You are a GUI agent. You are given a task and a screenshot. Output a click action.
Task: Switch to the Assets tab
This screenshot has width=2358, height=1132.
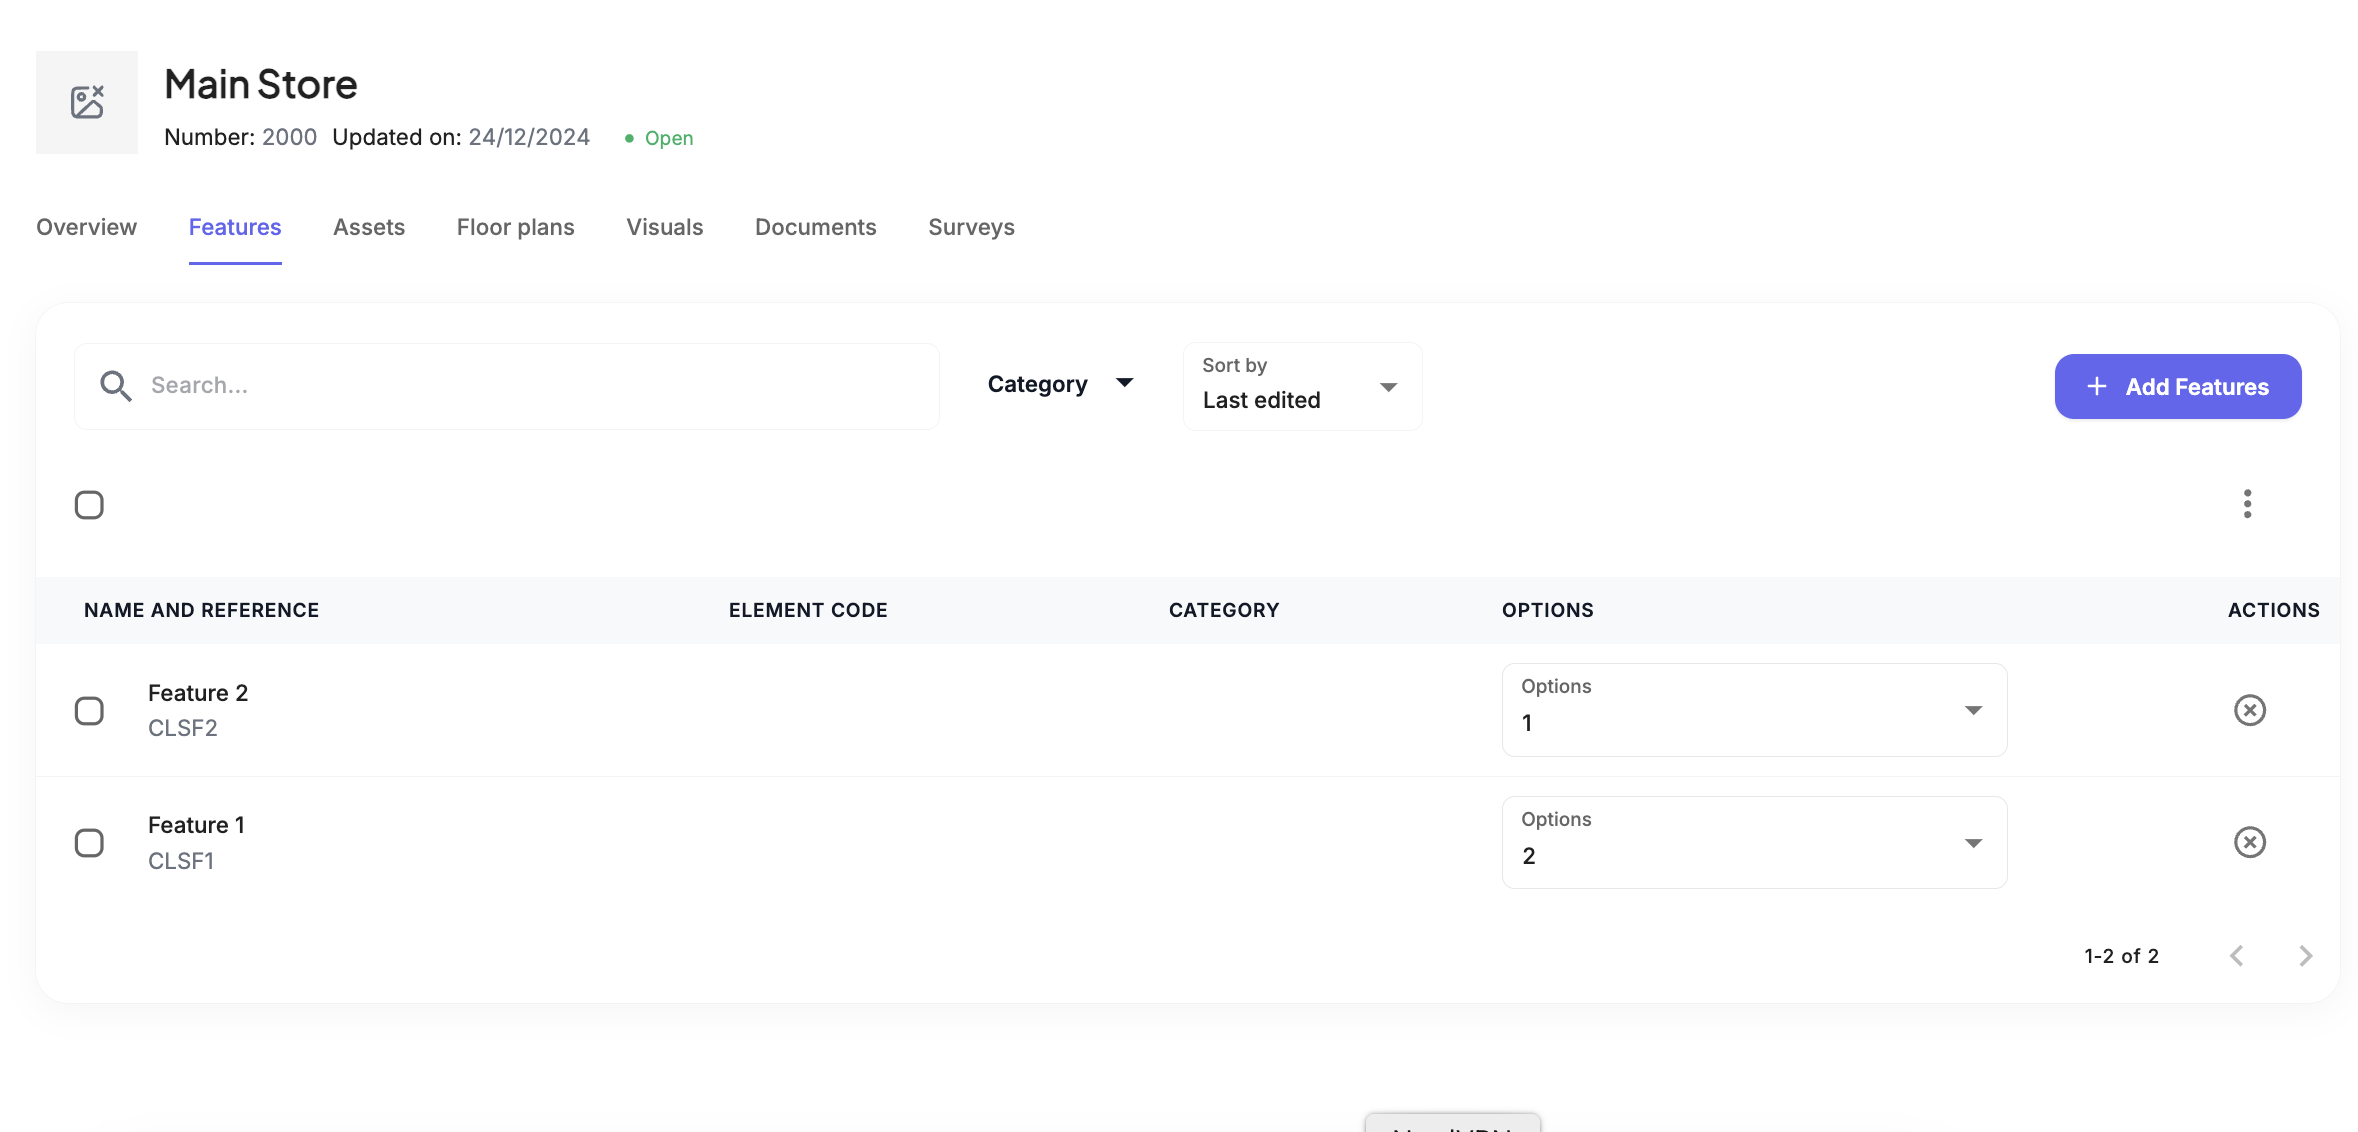(x=369, y=227)
